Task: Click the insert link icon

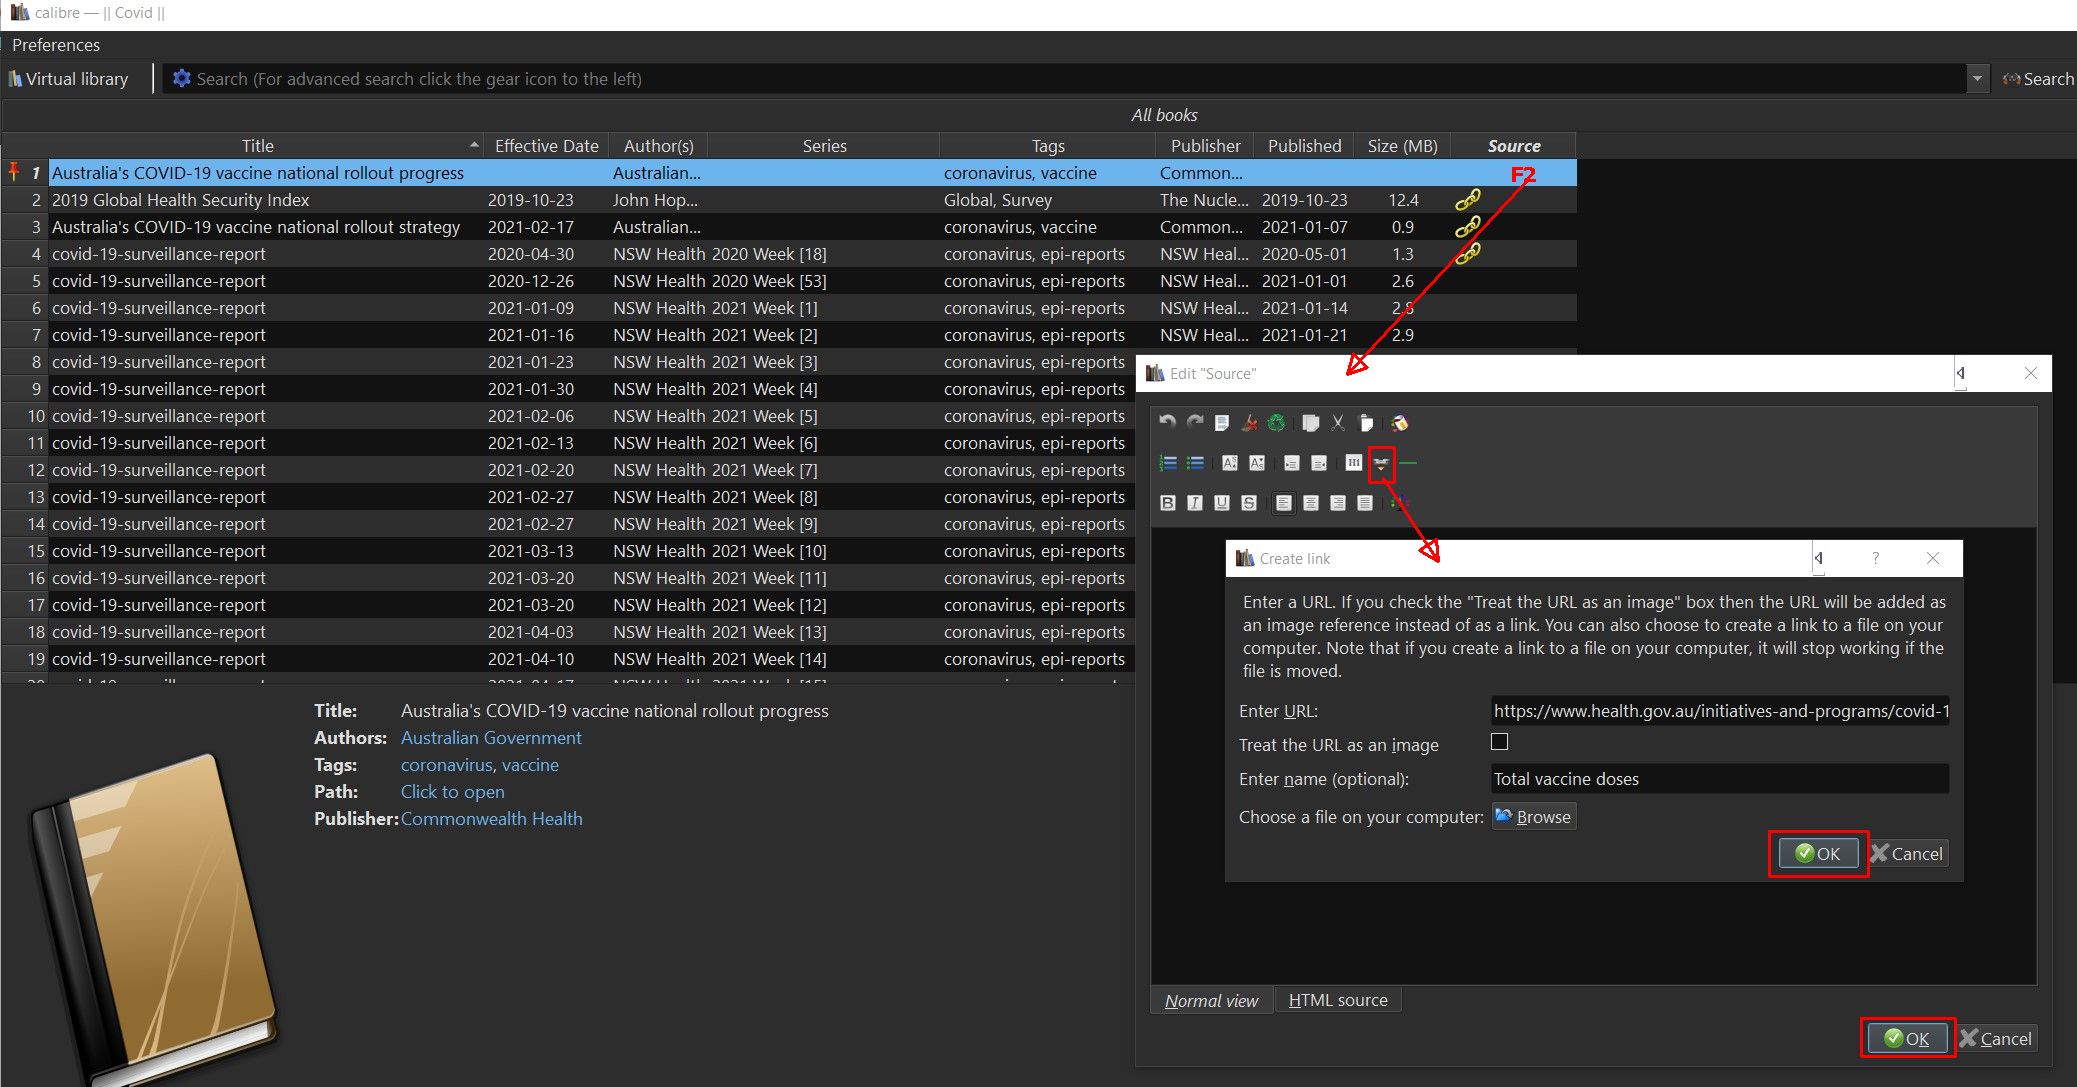Action: 1381,463
